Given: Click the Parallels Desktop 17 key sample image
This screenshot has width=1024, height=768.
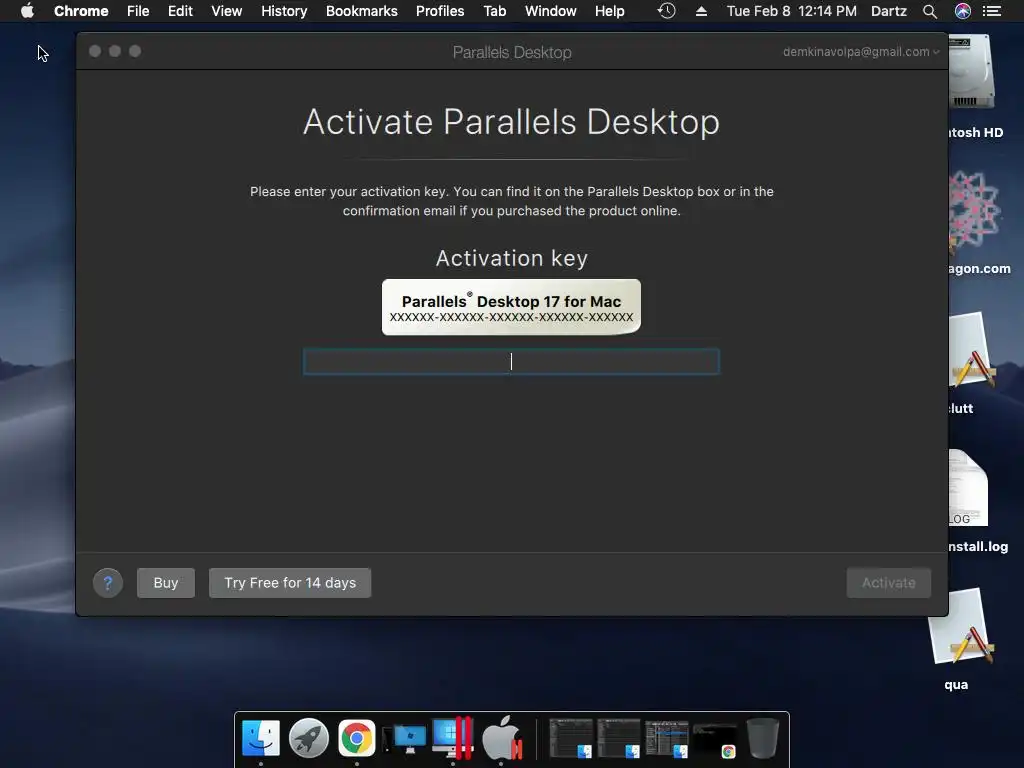Looking at the screenshot, I should point(511,307).
